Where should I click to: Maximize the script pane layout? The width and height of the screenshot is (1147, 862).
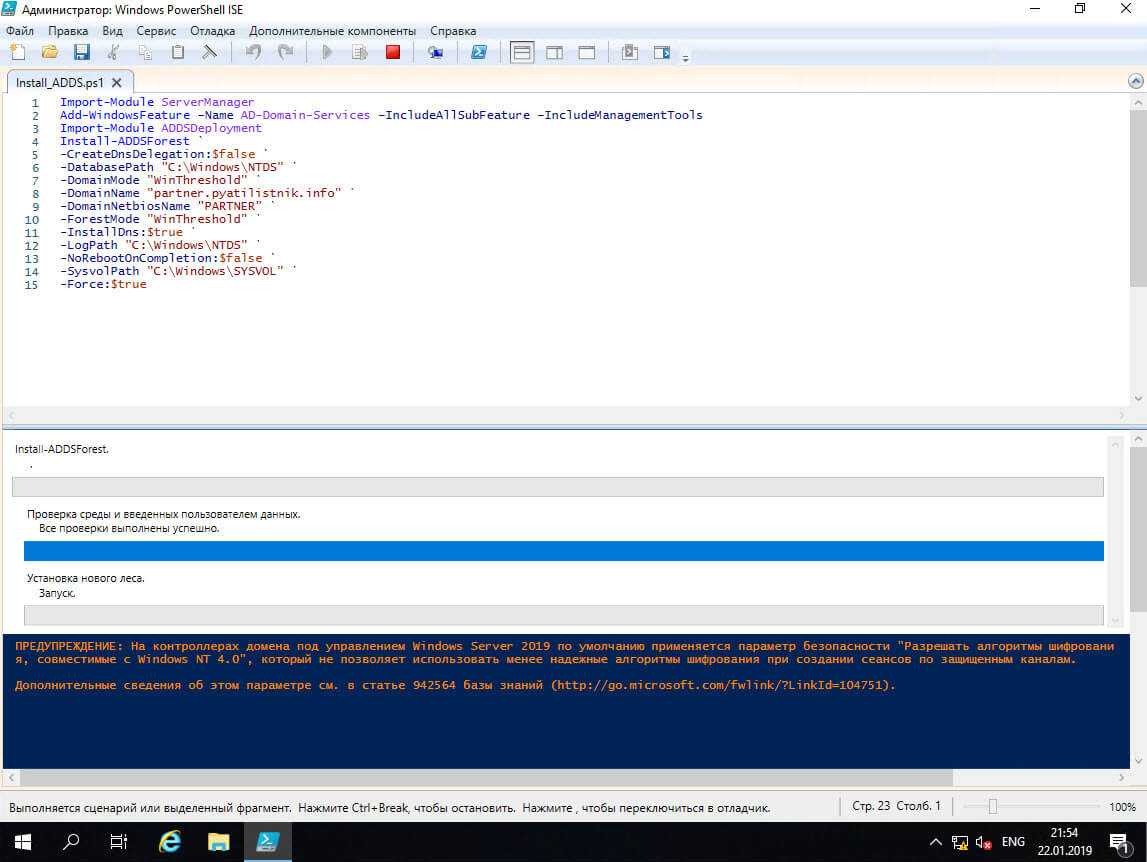586,52
